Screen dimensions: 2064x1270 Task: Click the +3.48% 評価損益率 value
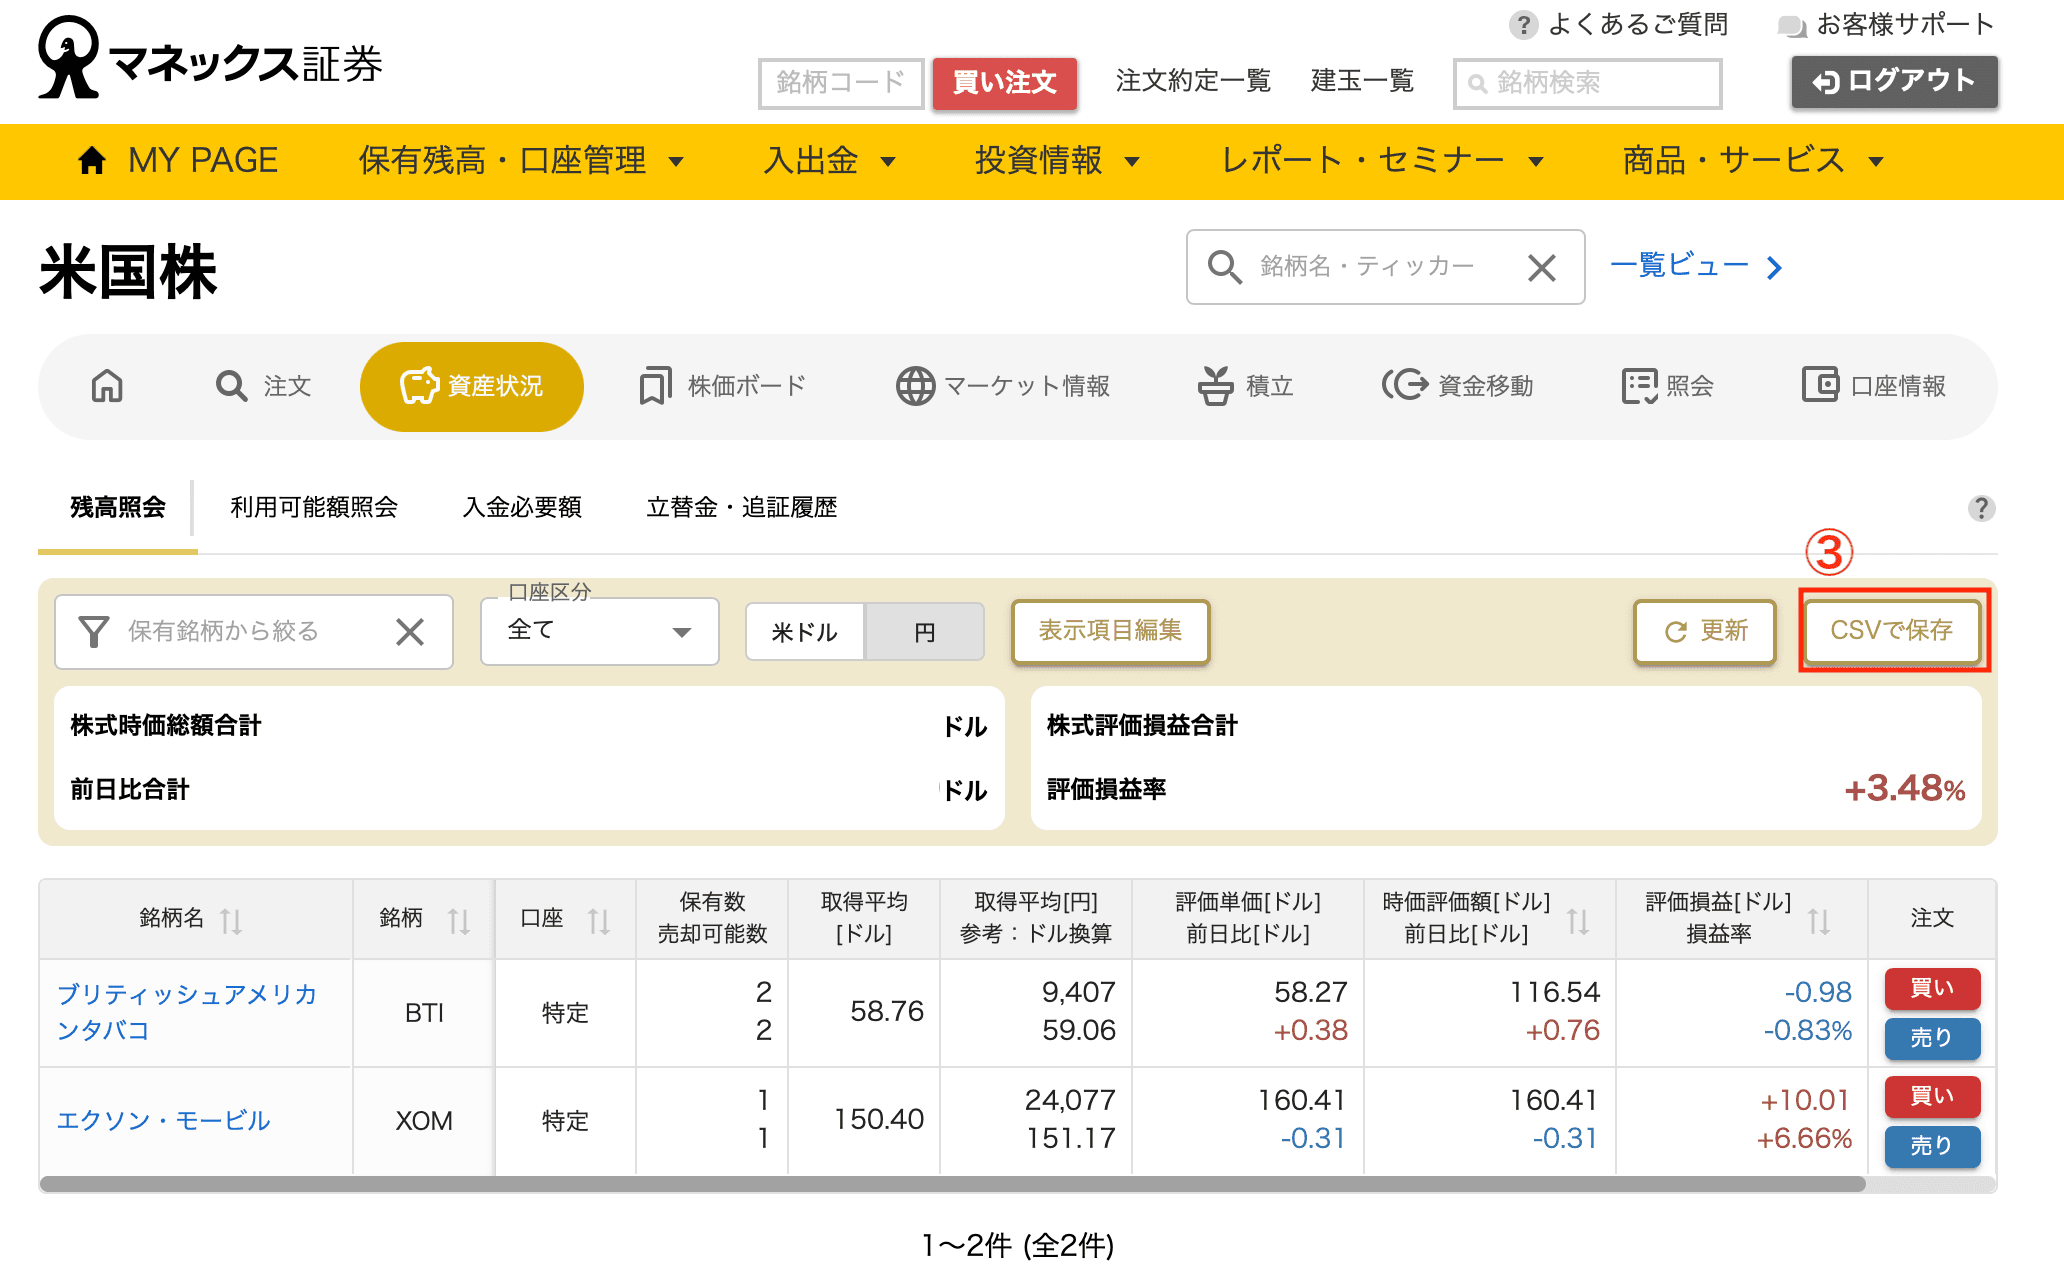click(x=1905, y=789)
